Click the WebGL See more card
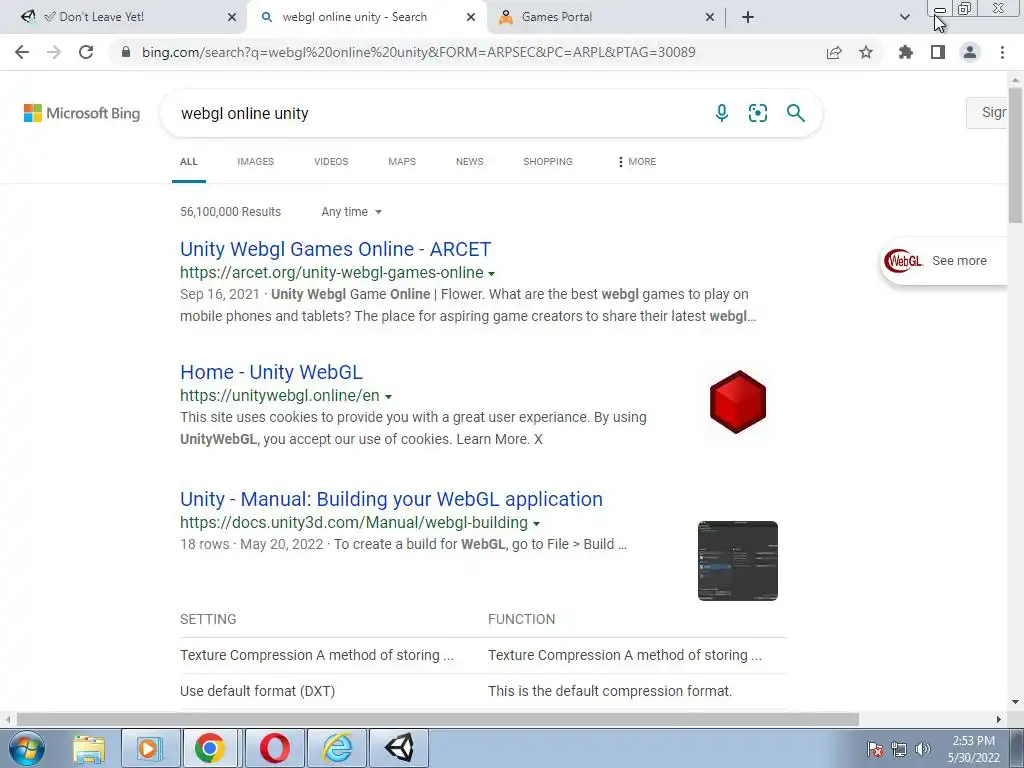 944,261
